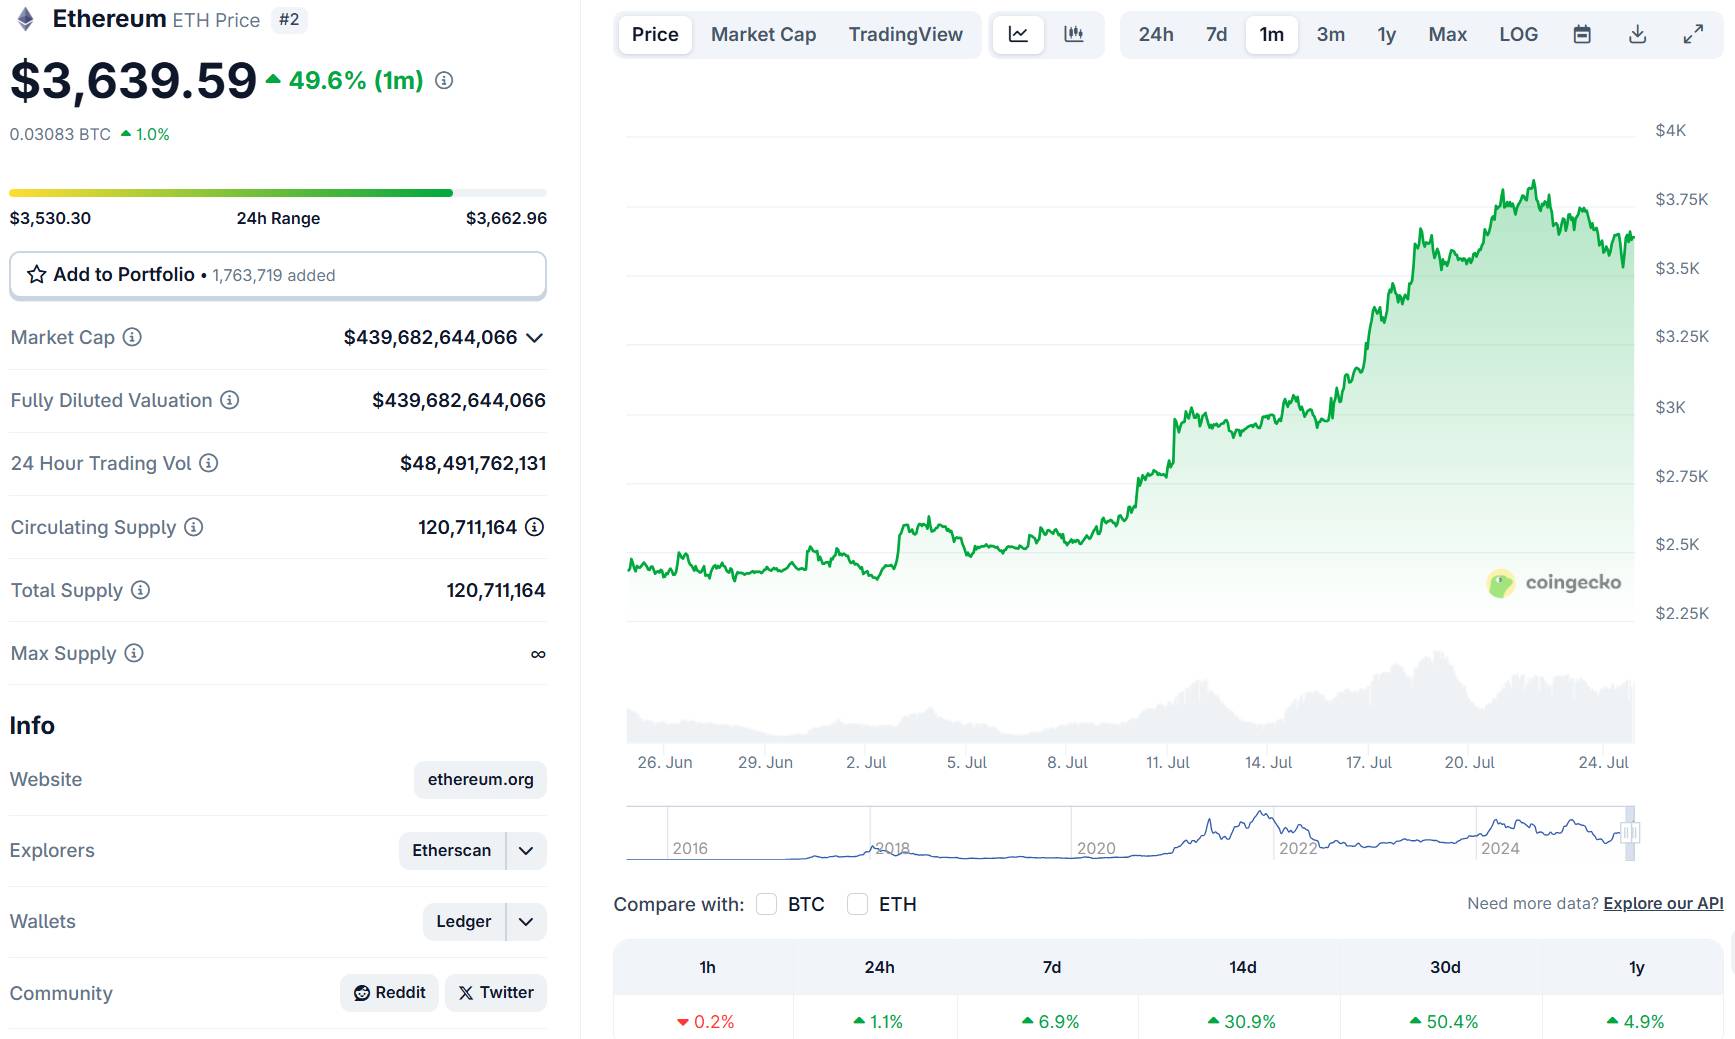Viewport: 1735px width, 1039px height.
Task: Open 24 Hour Trading Vol info icon
Action: 209,463
